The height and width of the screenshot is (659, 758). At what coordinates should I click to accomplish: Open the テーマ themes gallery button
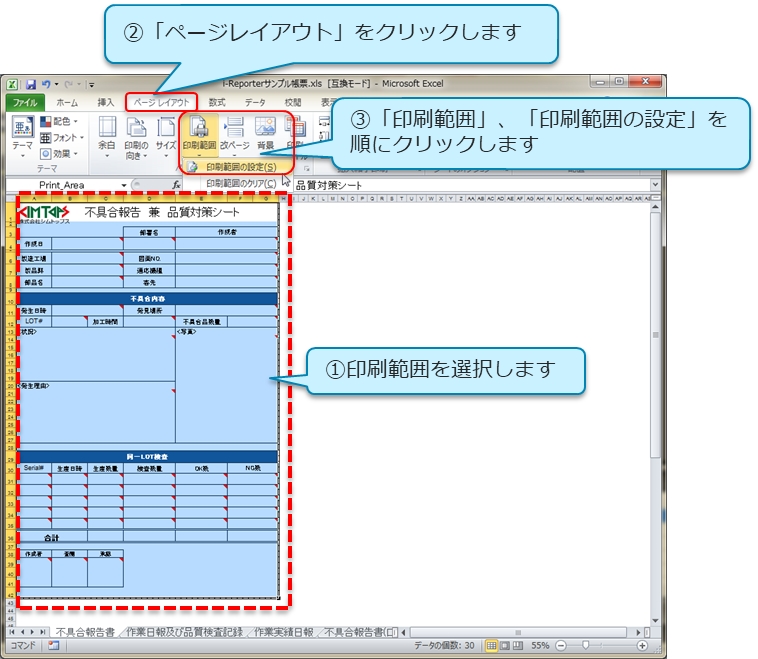tap(22, 137)
